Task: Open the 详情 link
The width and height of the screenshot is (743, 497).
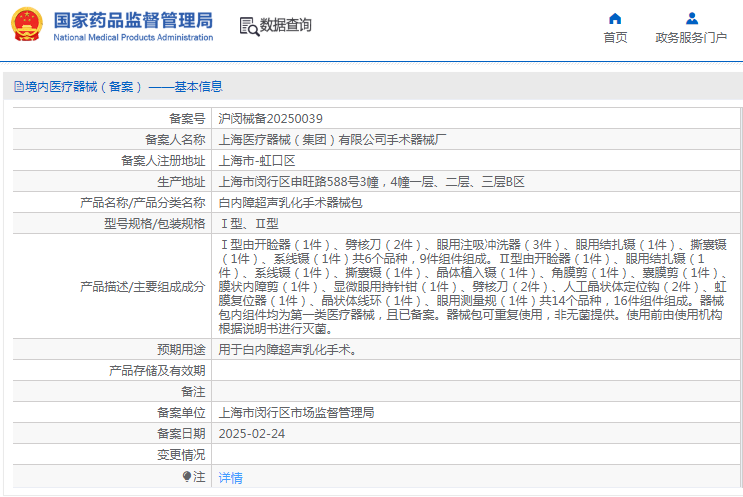Action: point(230,478)
